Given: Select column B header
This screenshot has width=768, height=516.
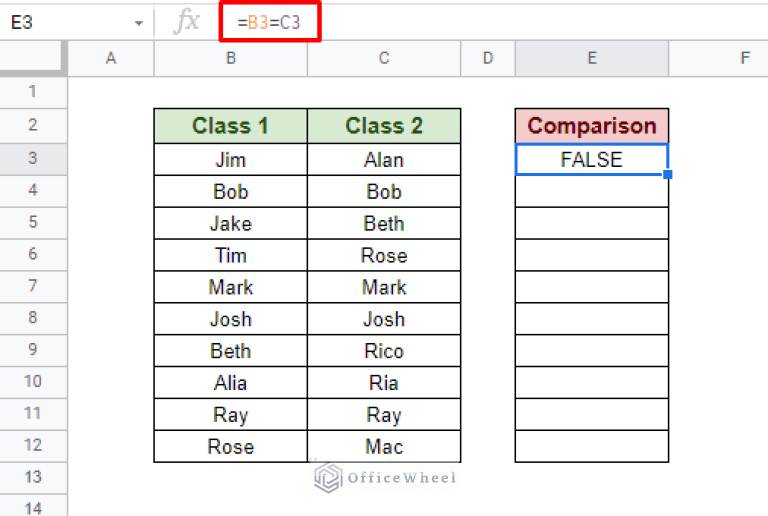Looking at the screenshot, I should click(231, 59).
